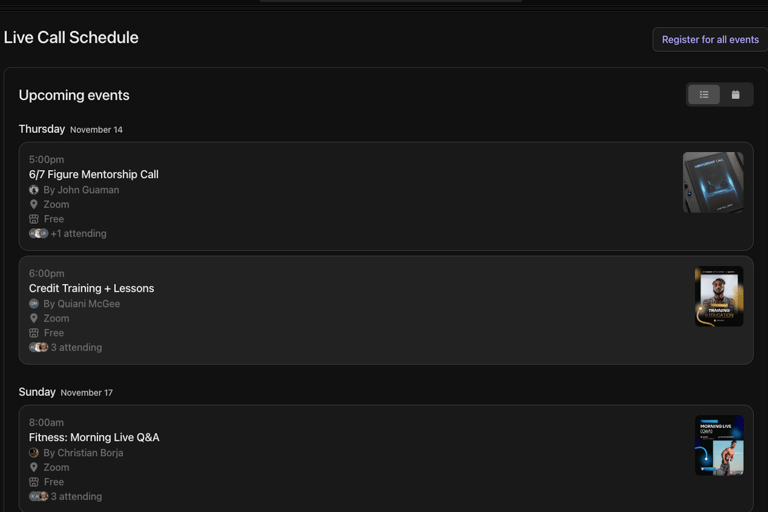Click attendee avatars on Mentorship Call

(38, 234)
